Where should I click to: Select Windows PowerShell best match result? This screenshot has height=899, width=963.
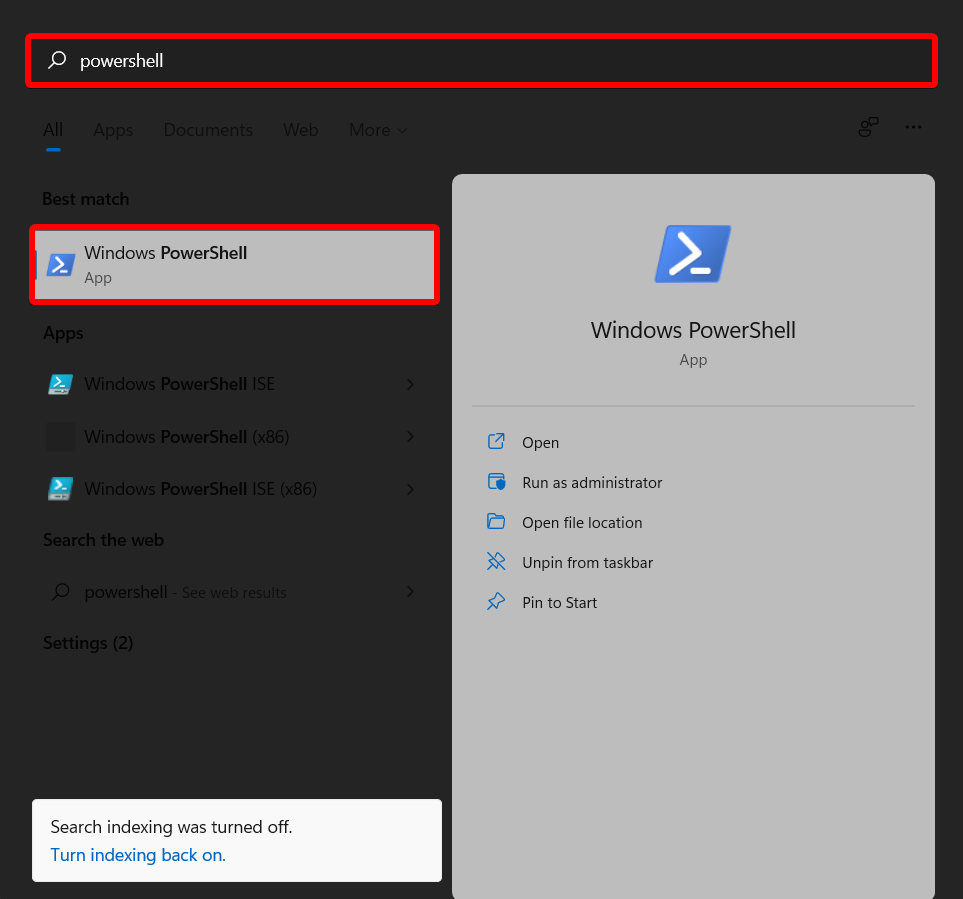(235, 265)
